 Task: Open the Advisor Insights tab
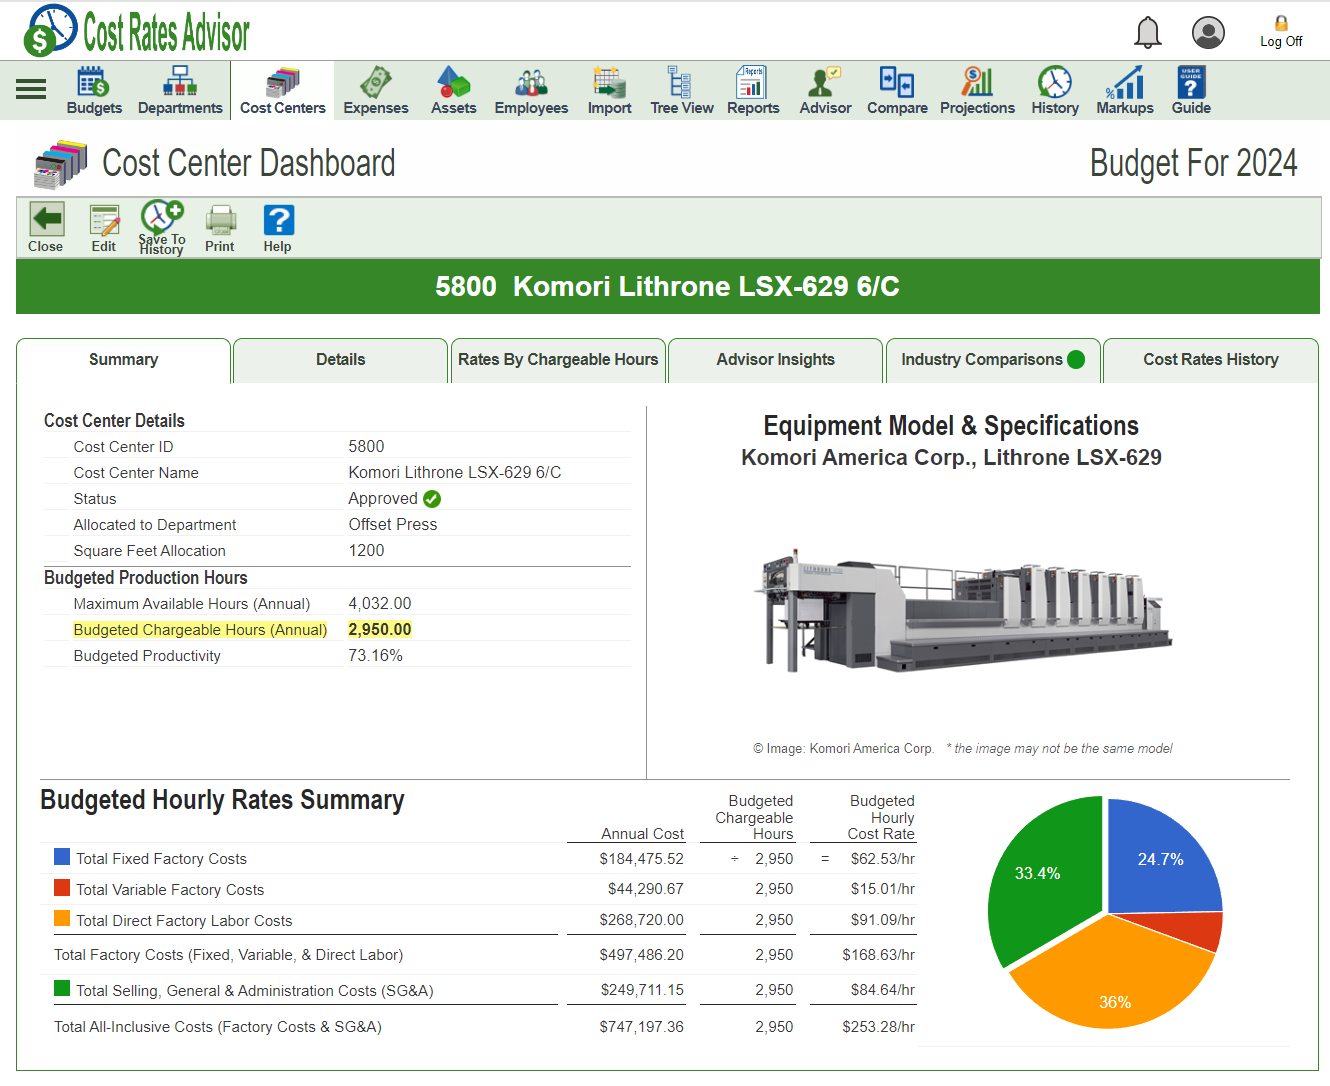pyautogui.click(x=776, y=360)
